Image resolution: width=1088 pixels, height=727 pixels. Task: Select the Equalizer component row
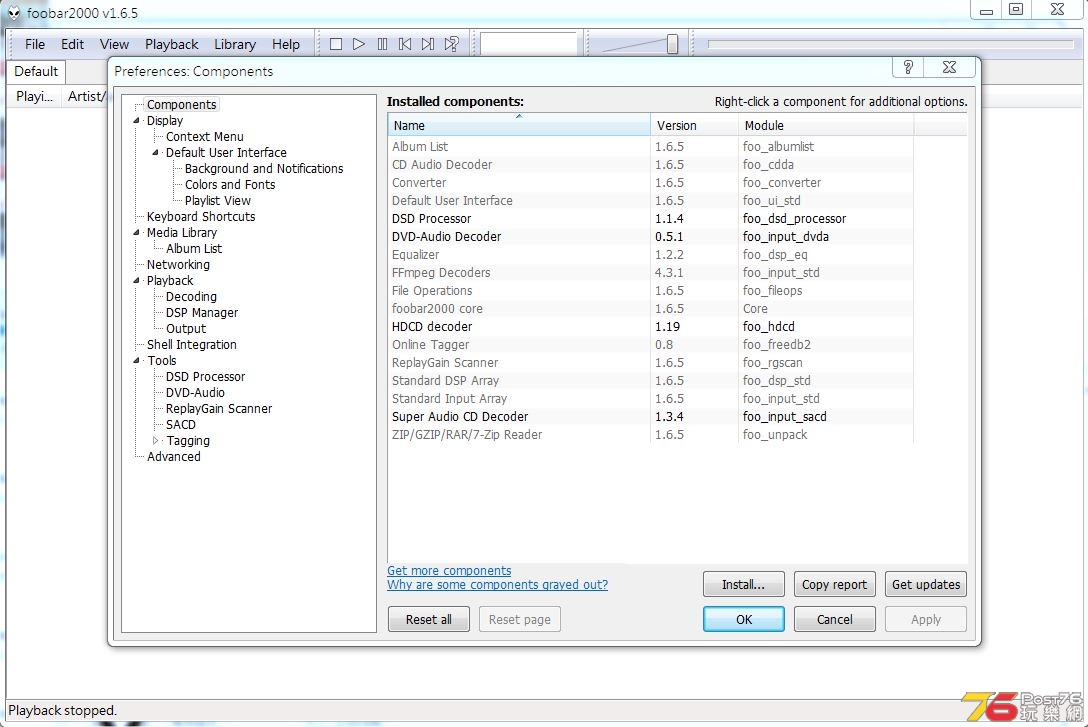coord(650,255)
